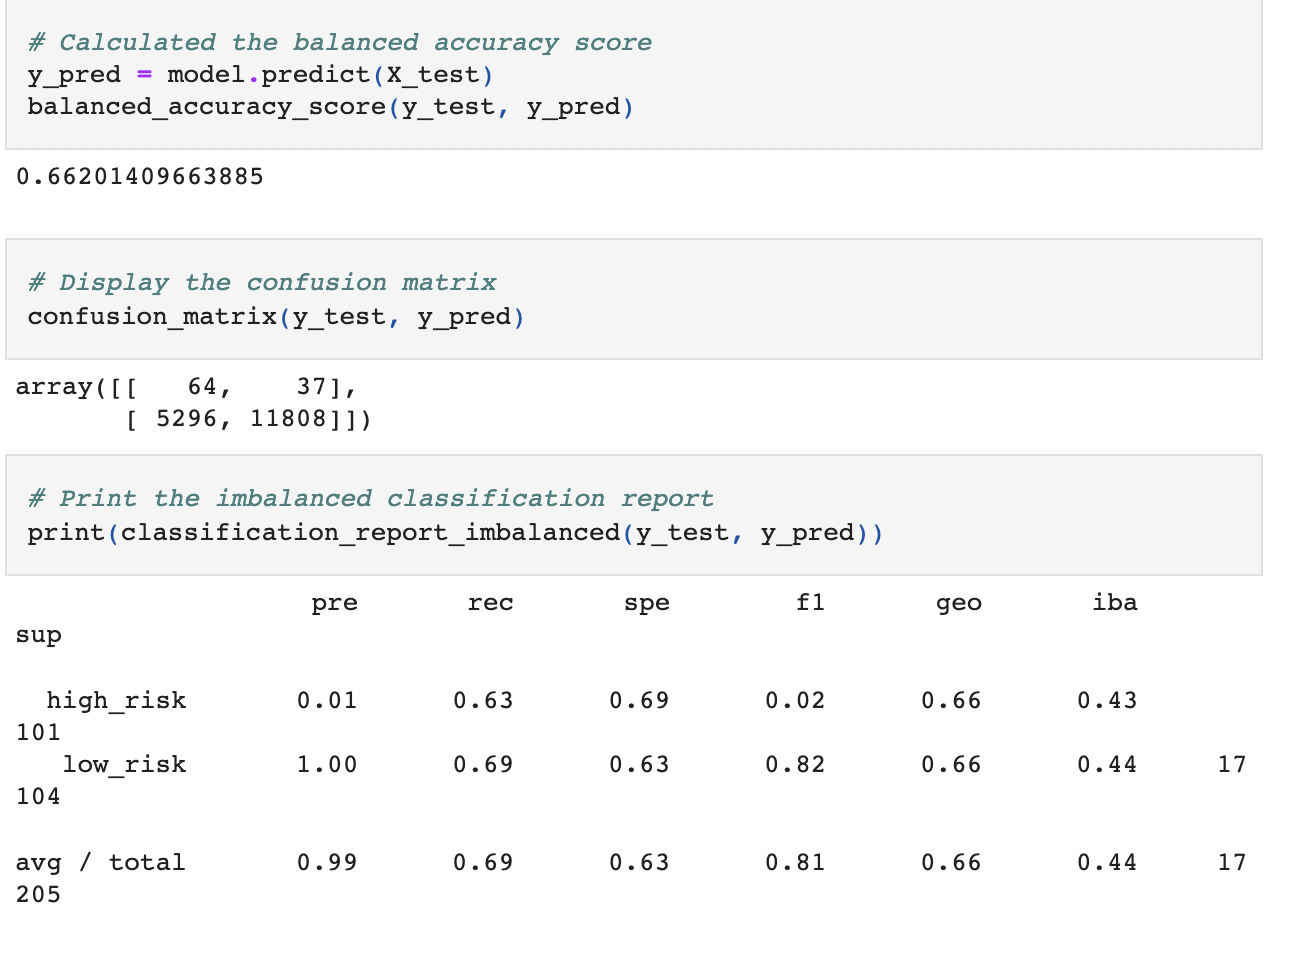Click the 'pre' column header
Viewport: 1292px width, 957px height.
pos(335,603)
